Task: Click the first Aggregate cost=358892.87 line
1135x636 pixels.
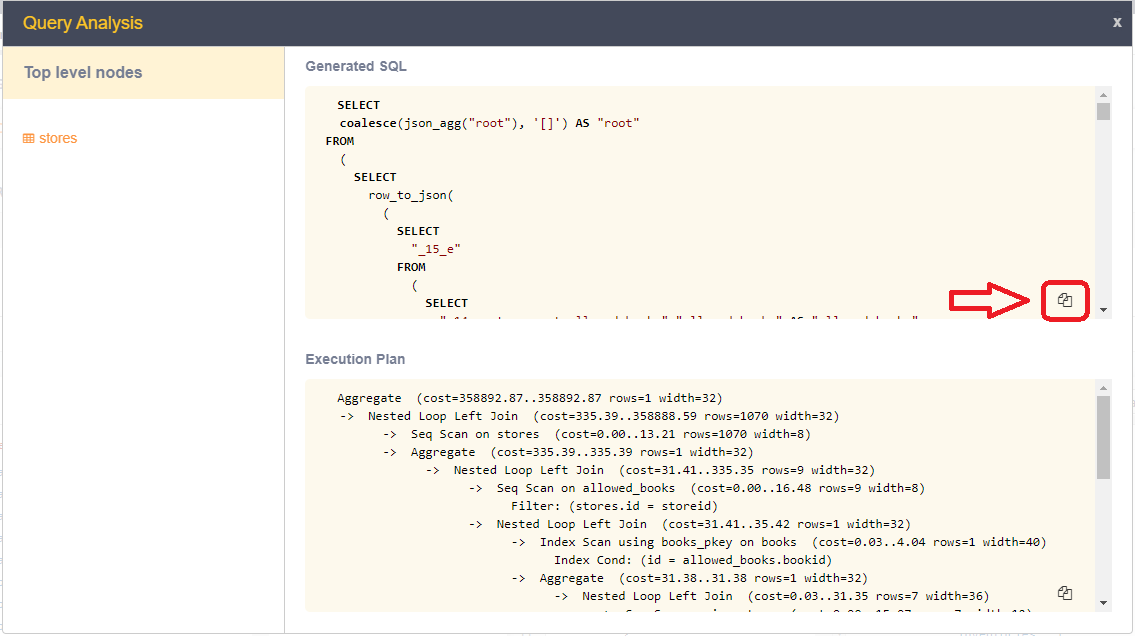Action: (x=530, y=398)
